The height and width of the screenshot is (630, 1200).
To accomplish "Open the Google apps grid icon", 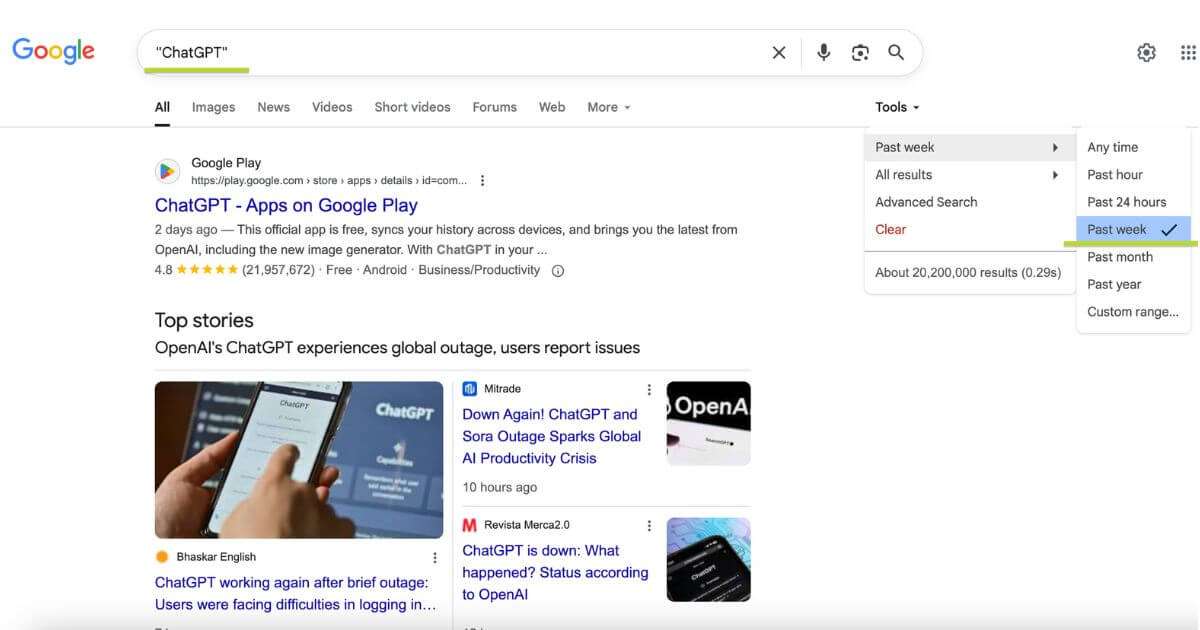I will 1188,53.
